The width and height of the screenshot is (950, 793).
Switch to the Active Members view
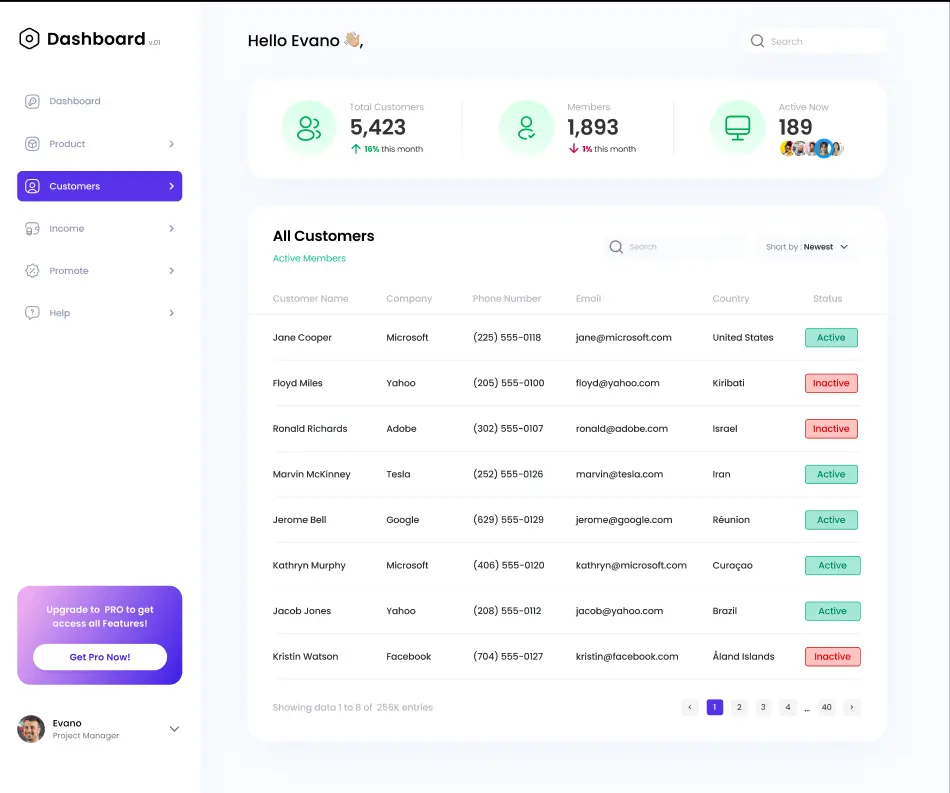click(309, 258)
